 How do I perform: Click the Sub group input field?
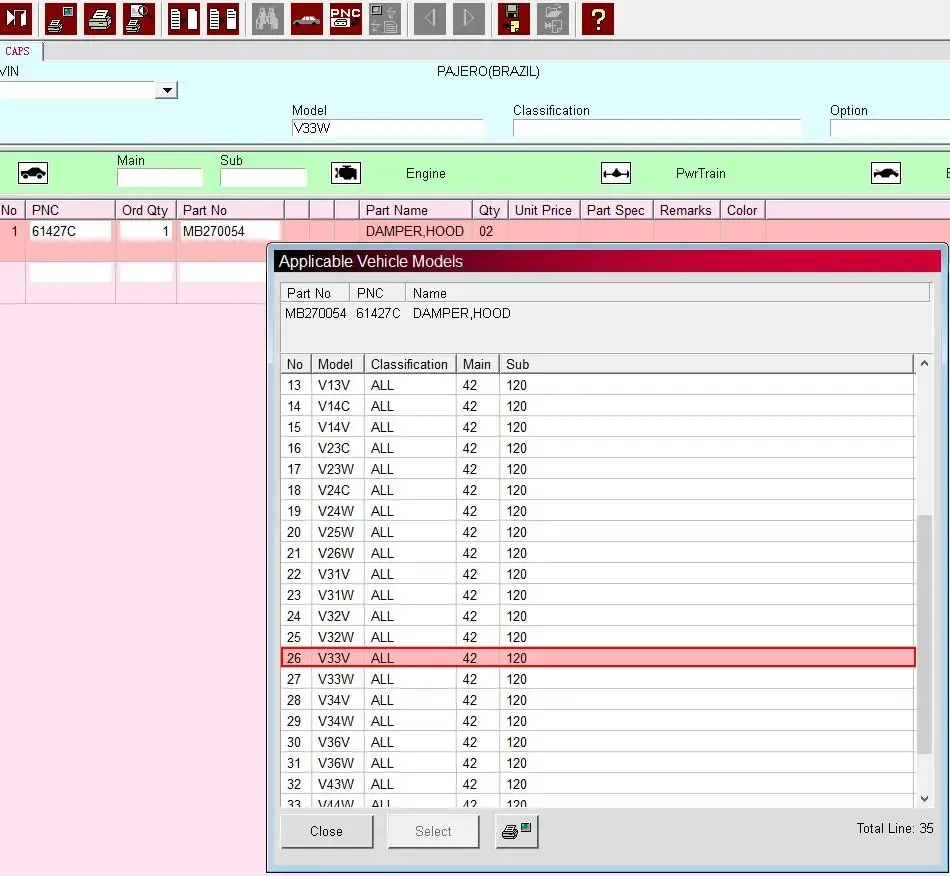coord(263,178)
